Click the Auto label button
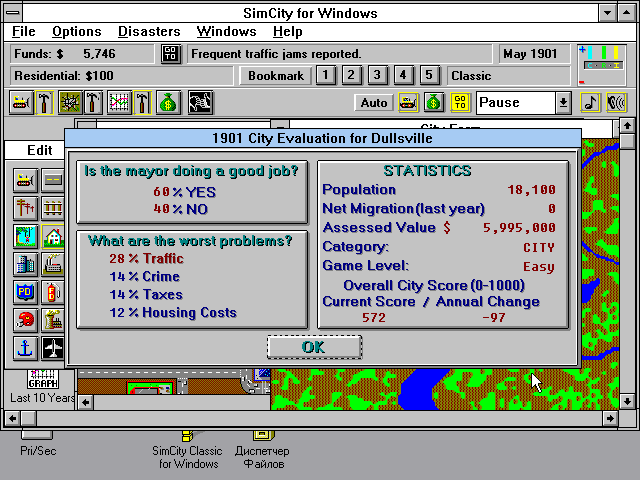The image size is (640, 480). (374, 102)
